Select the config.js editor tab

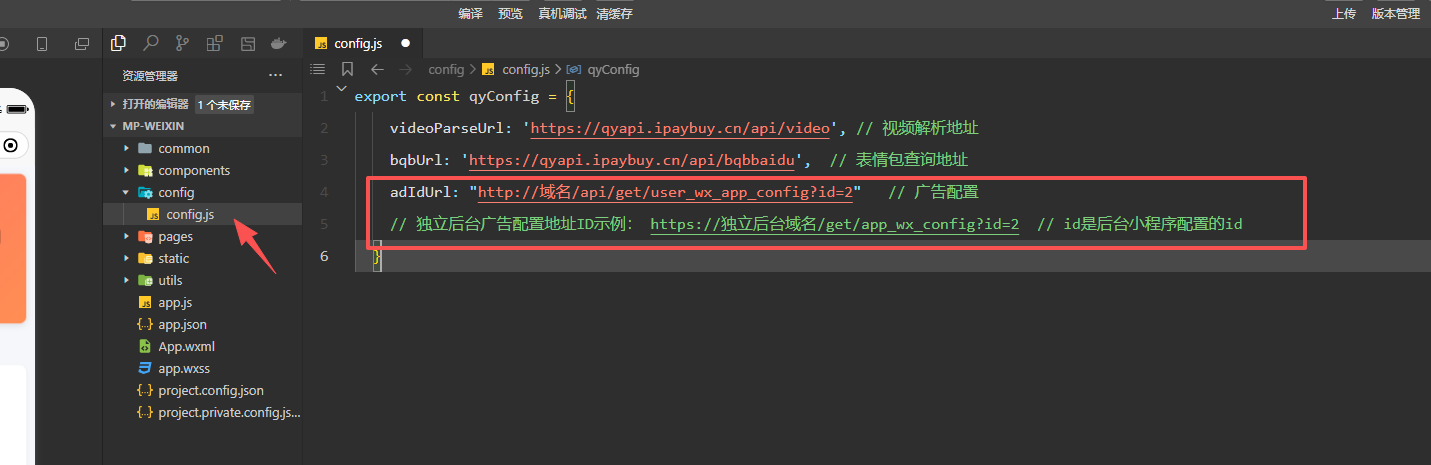357,44
